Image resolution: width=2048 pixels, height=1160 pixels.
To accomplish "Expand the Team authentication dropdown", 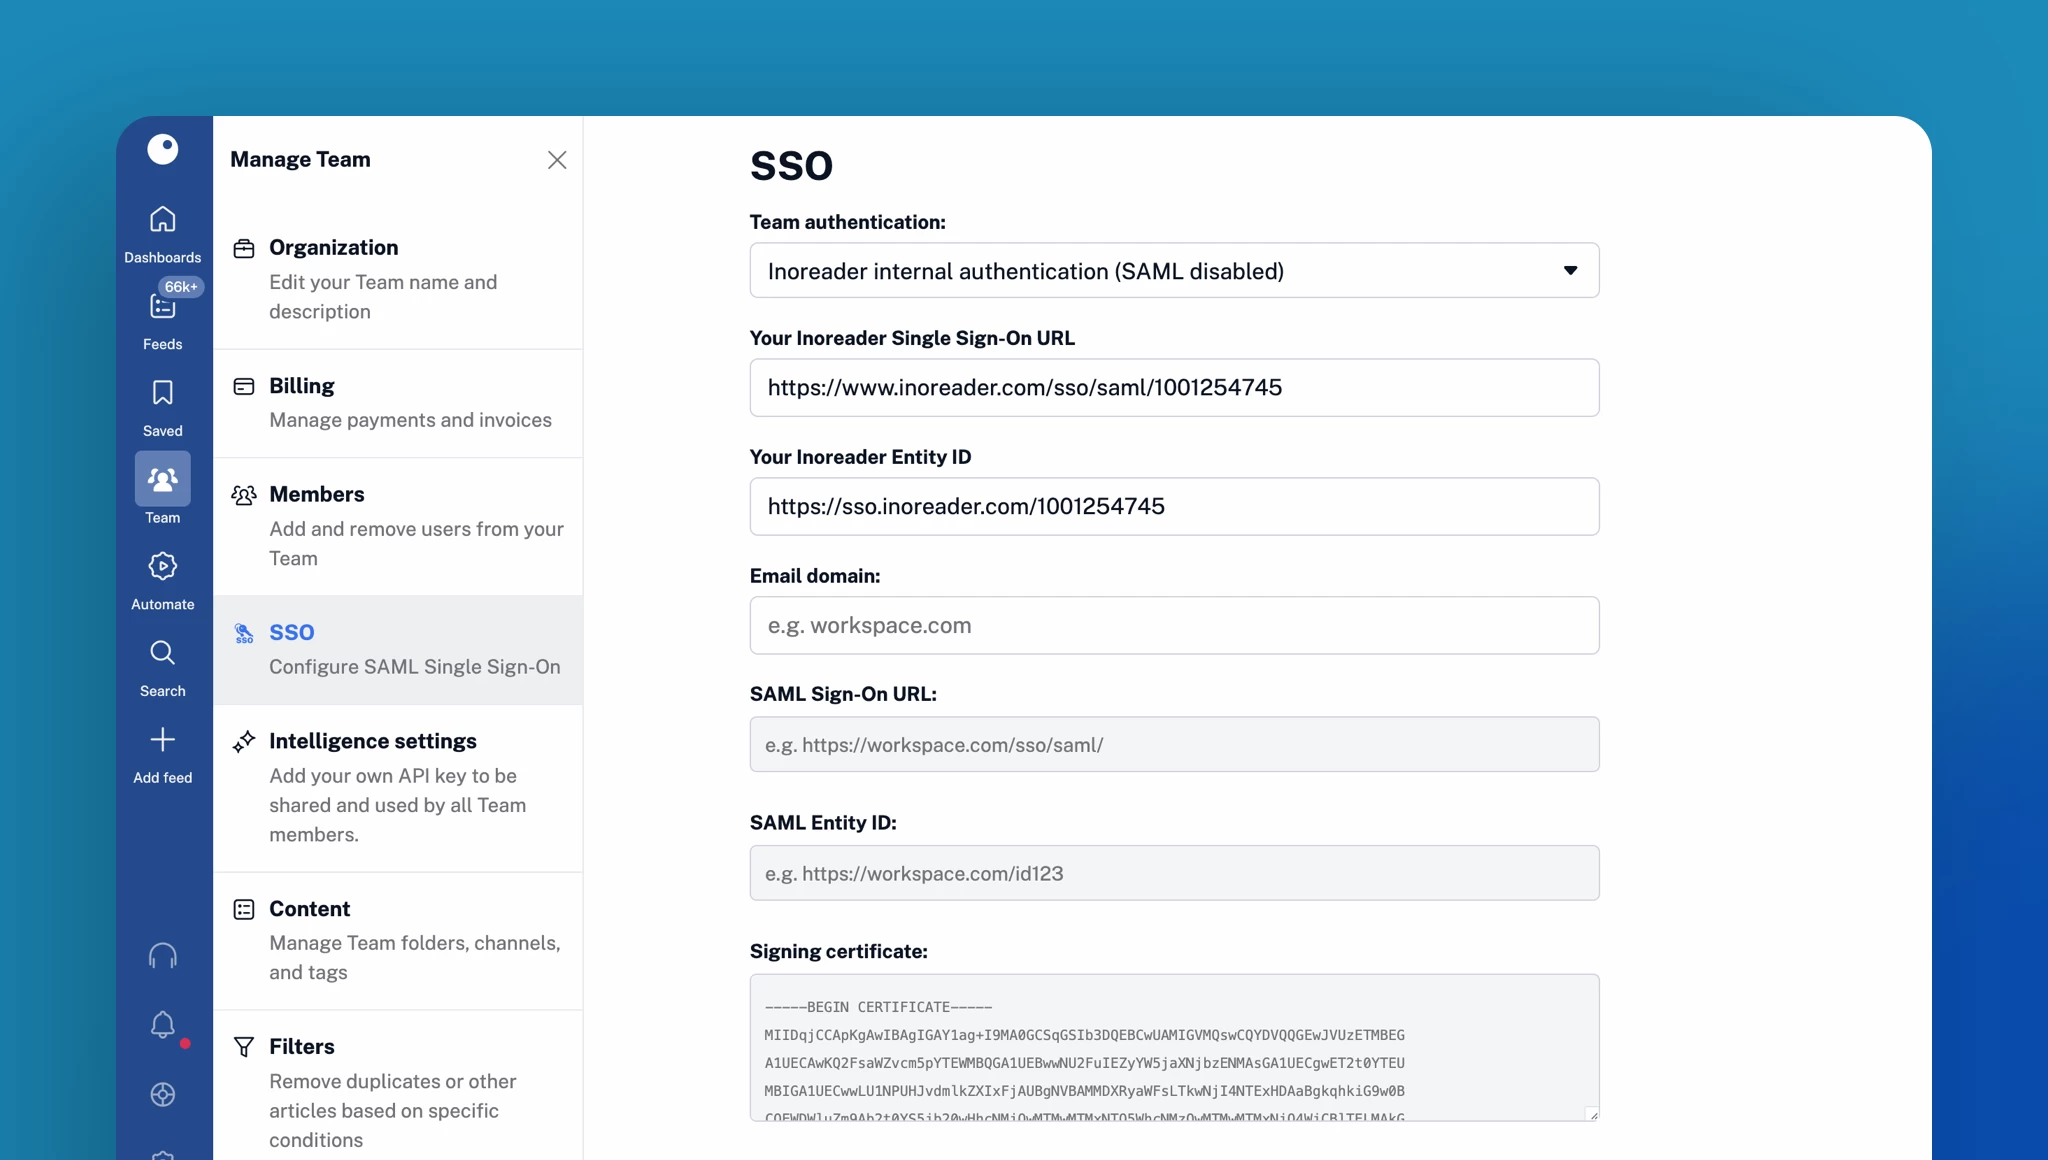I will 1174,271.
